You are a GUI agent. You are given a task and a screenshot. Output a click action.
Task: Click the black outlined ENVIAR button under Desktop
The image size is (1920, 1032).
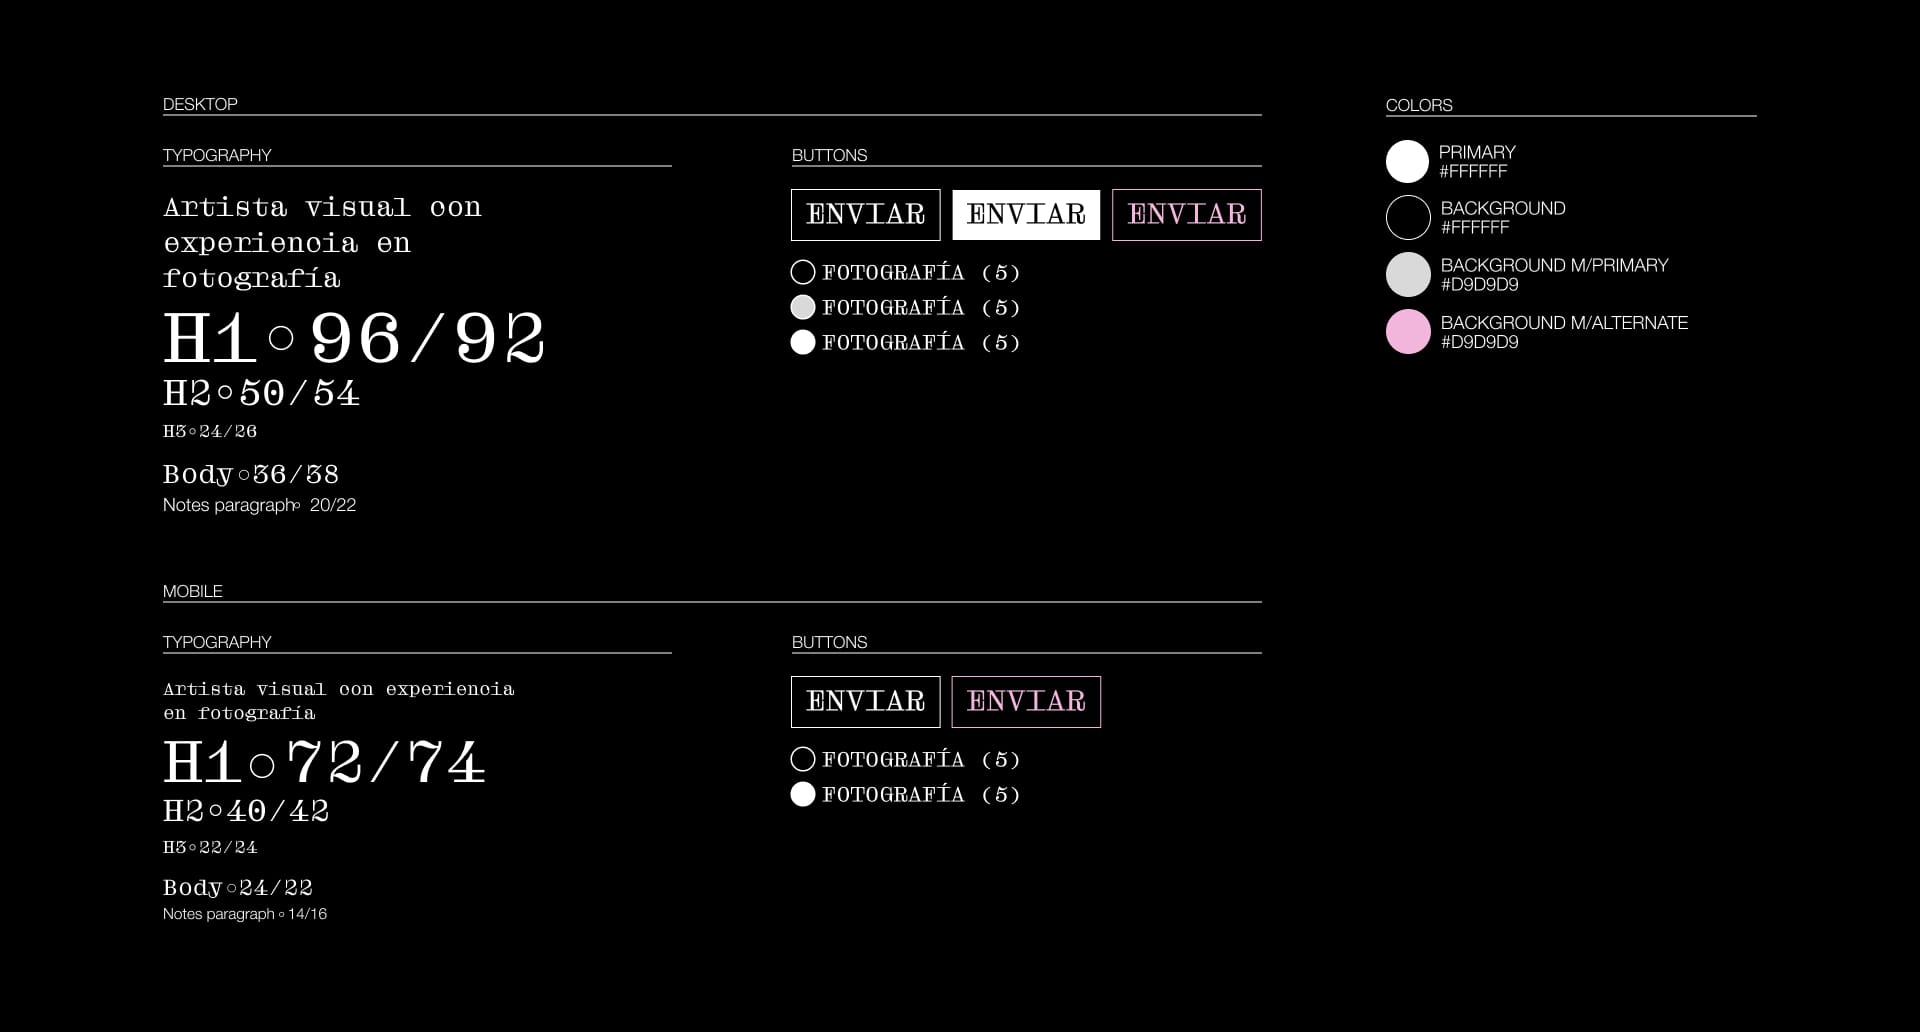tap(865, 215)
